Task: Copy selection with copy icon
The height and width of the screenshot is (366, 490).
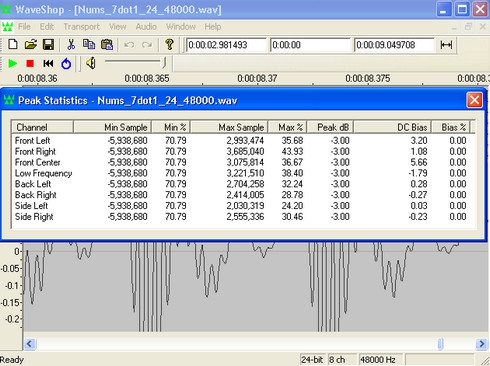Action: point(89,44)
